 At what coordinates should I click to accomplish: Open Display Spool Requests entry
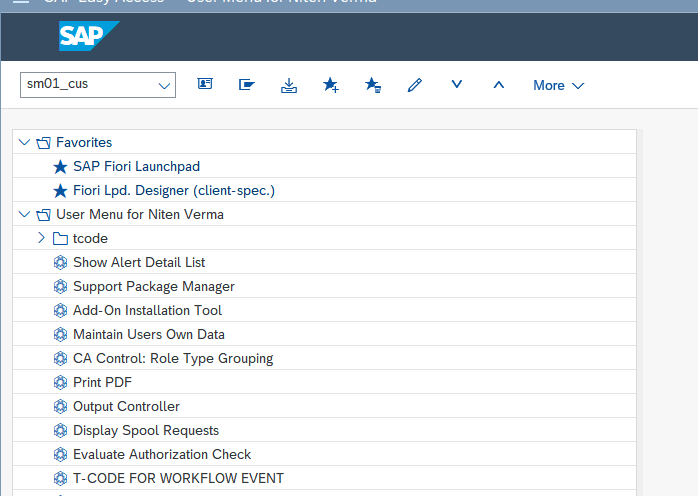coord(145,430)
